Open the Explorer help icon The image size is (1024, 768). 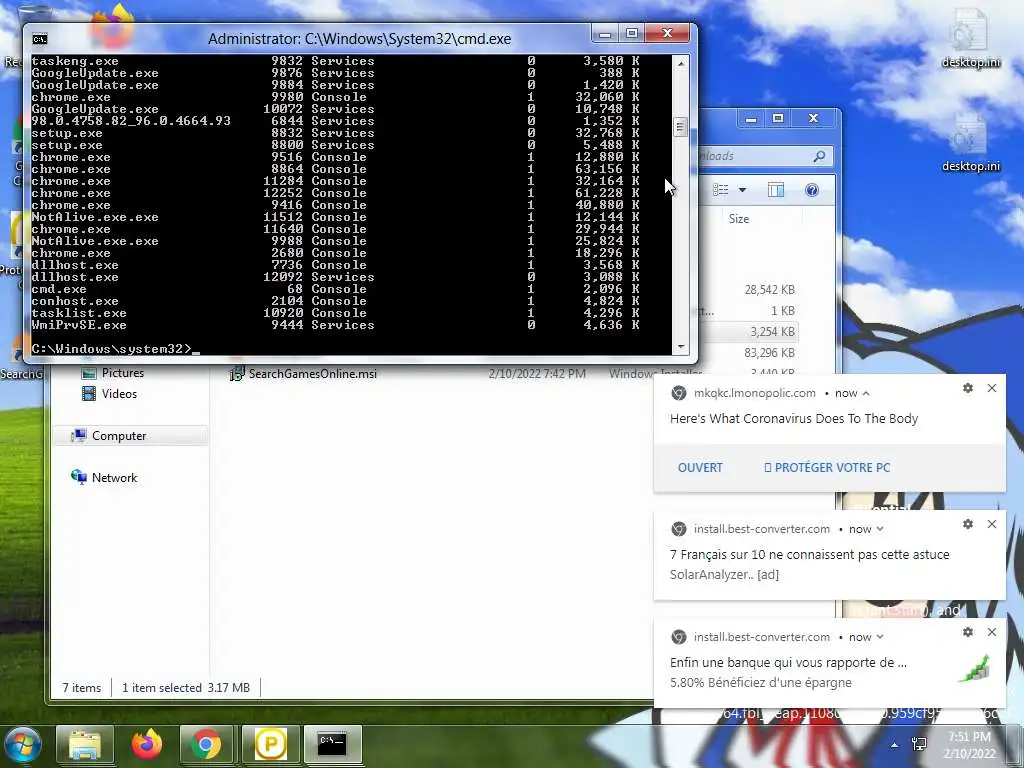(812, 190)
